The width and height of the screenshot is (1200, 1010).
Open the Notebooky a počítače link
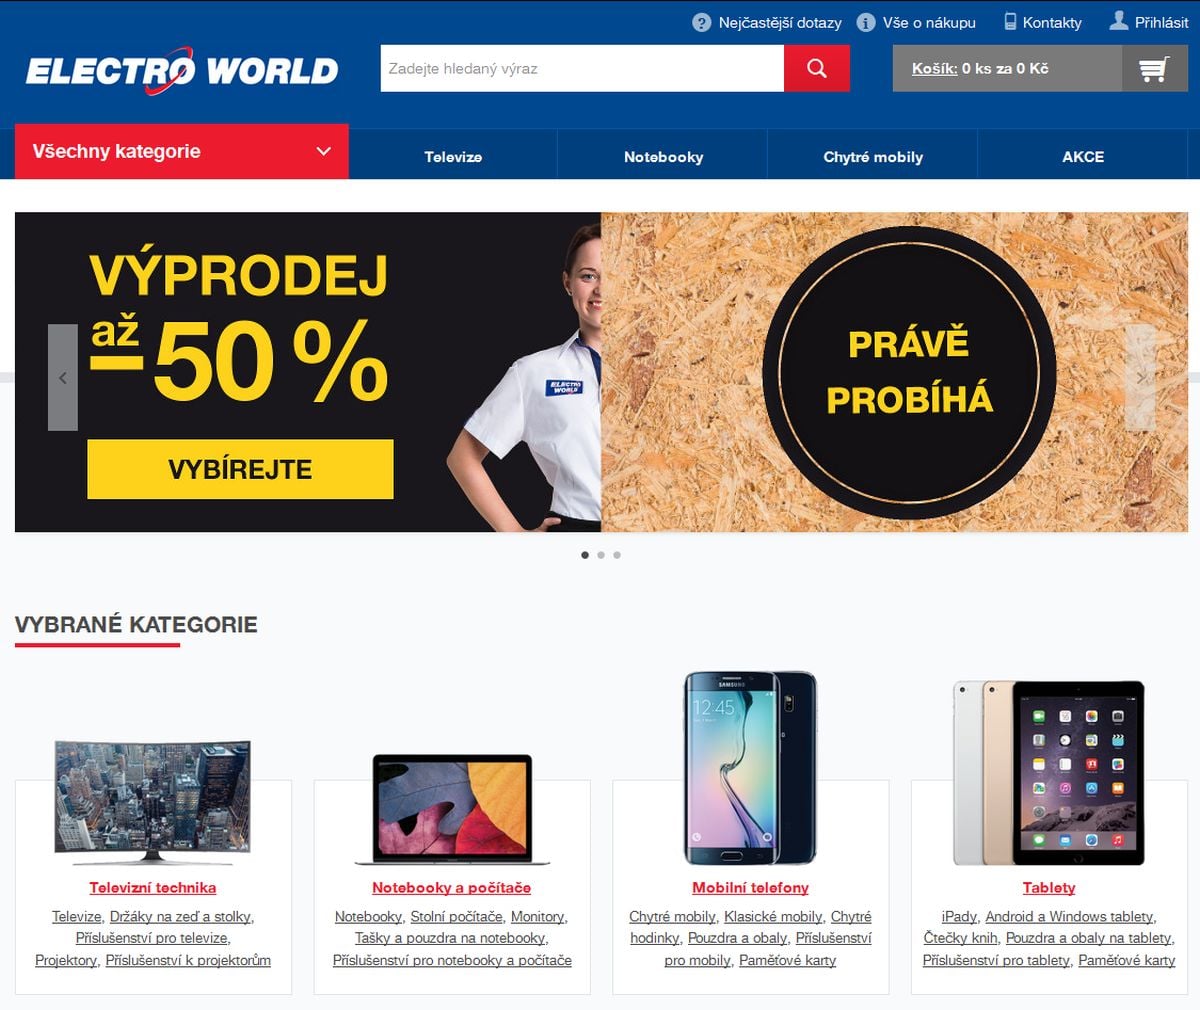(451, 888)
